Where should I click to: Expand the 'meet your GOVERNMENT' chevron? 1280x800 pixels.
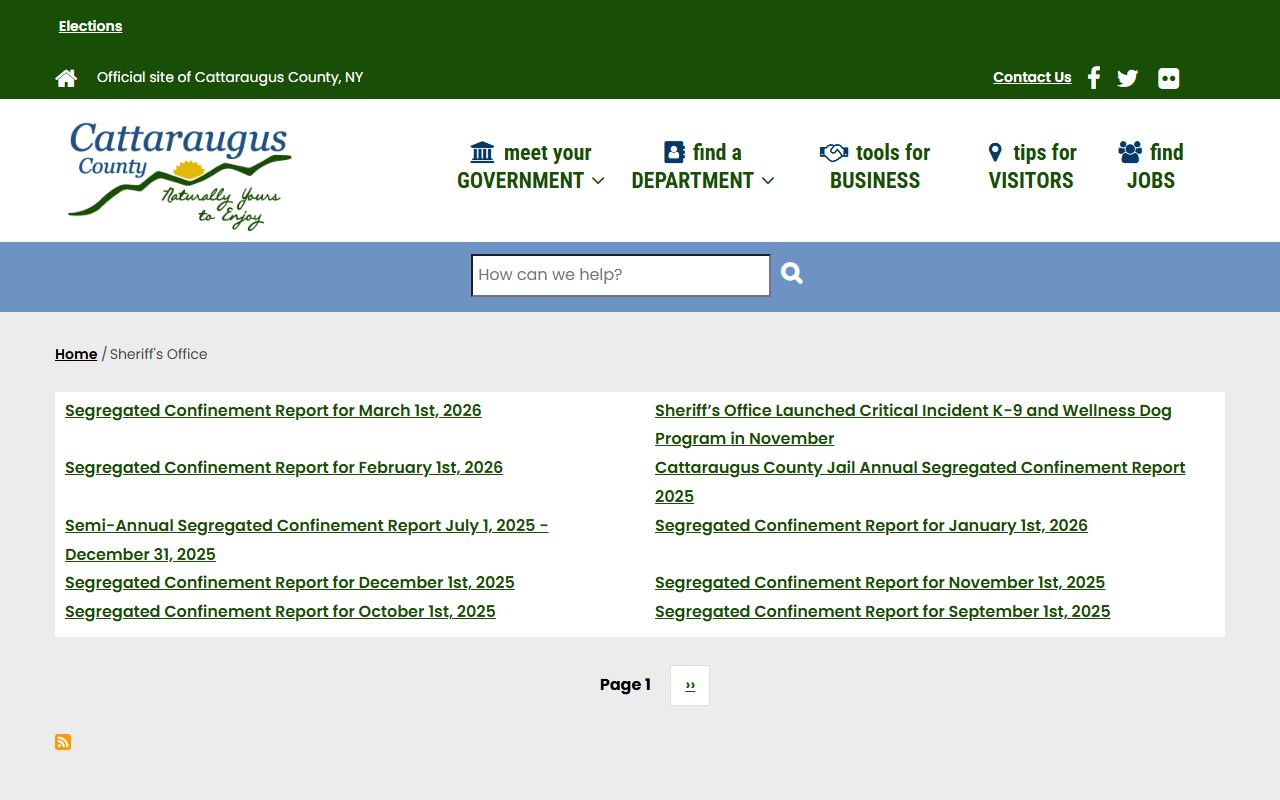pyautogui.click(x=598, y=181)
